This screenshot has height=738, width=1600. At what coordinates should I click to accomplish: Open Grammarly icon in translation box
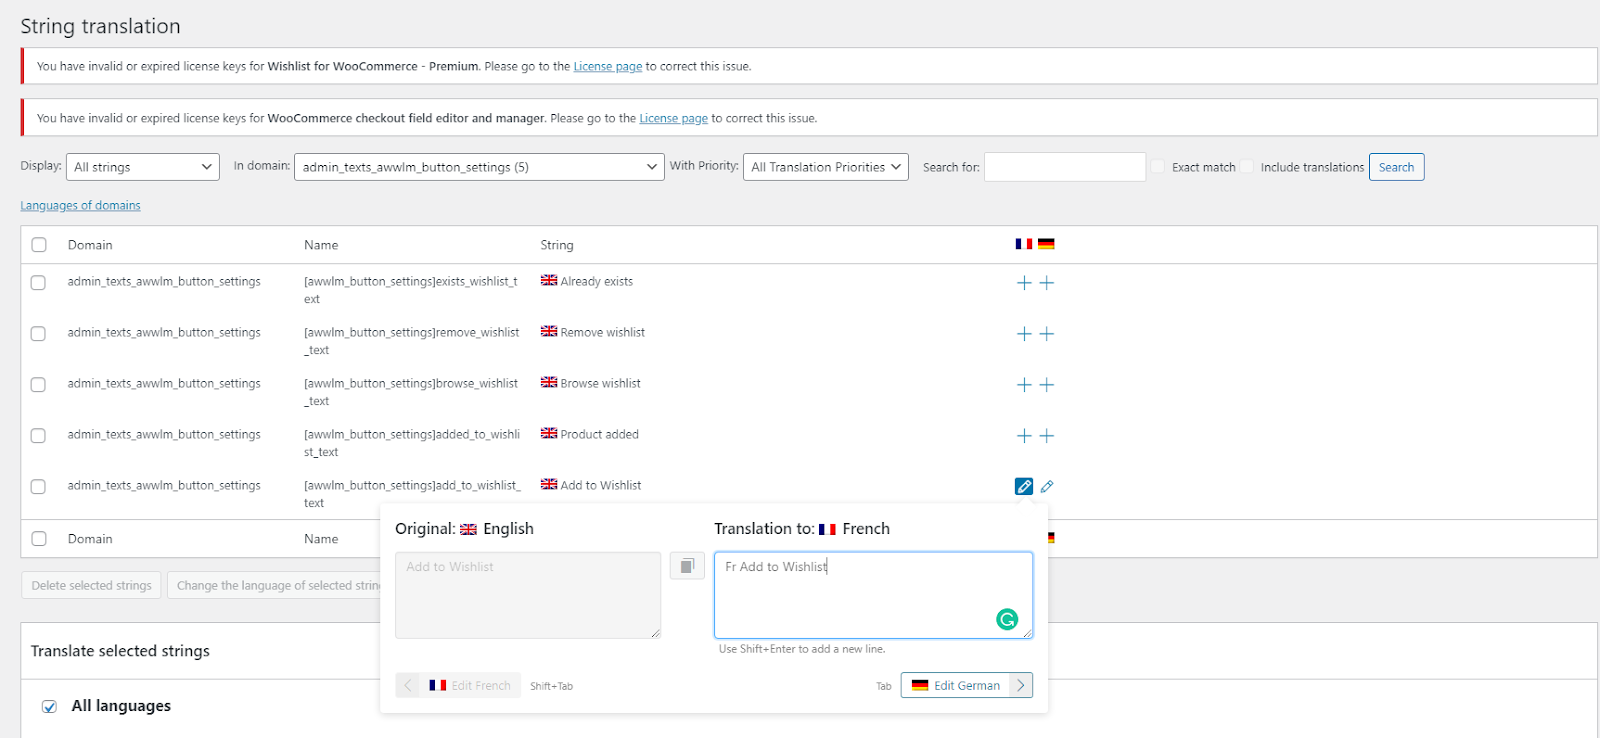click(x=1007, y=620)
